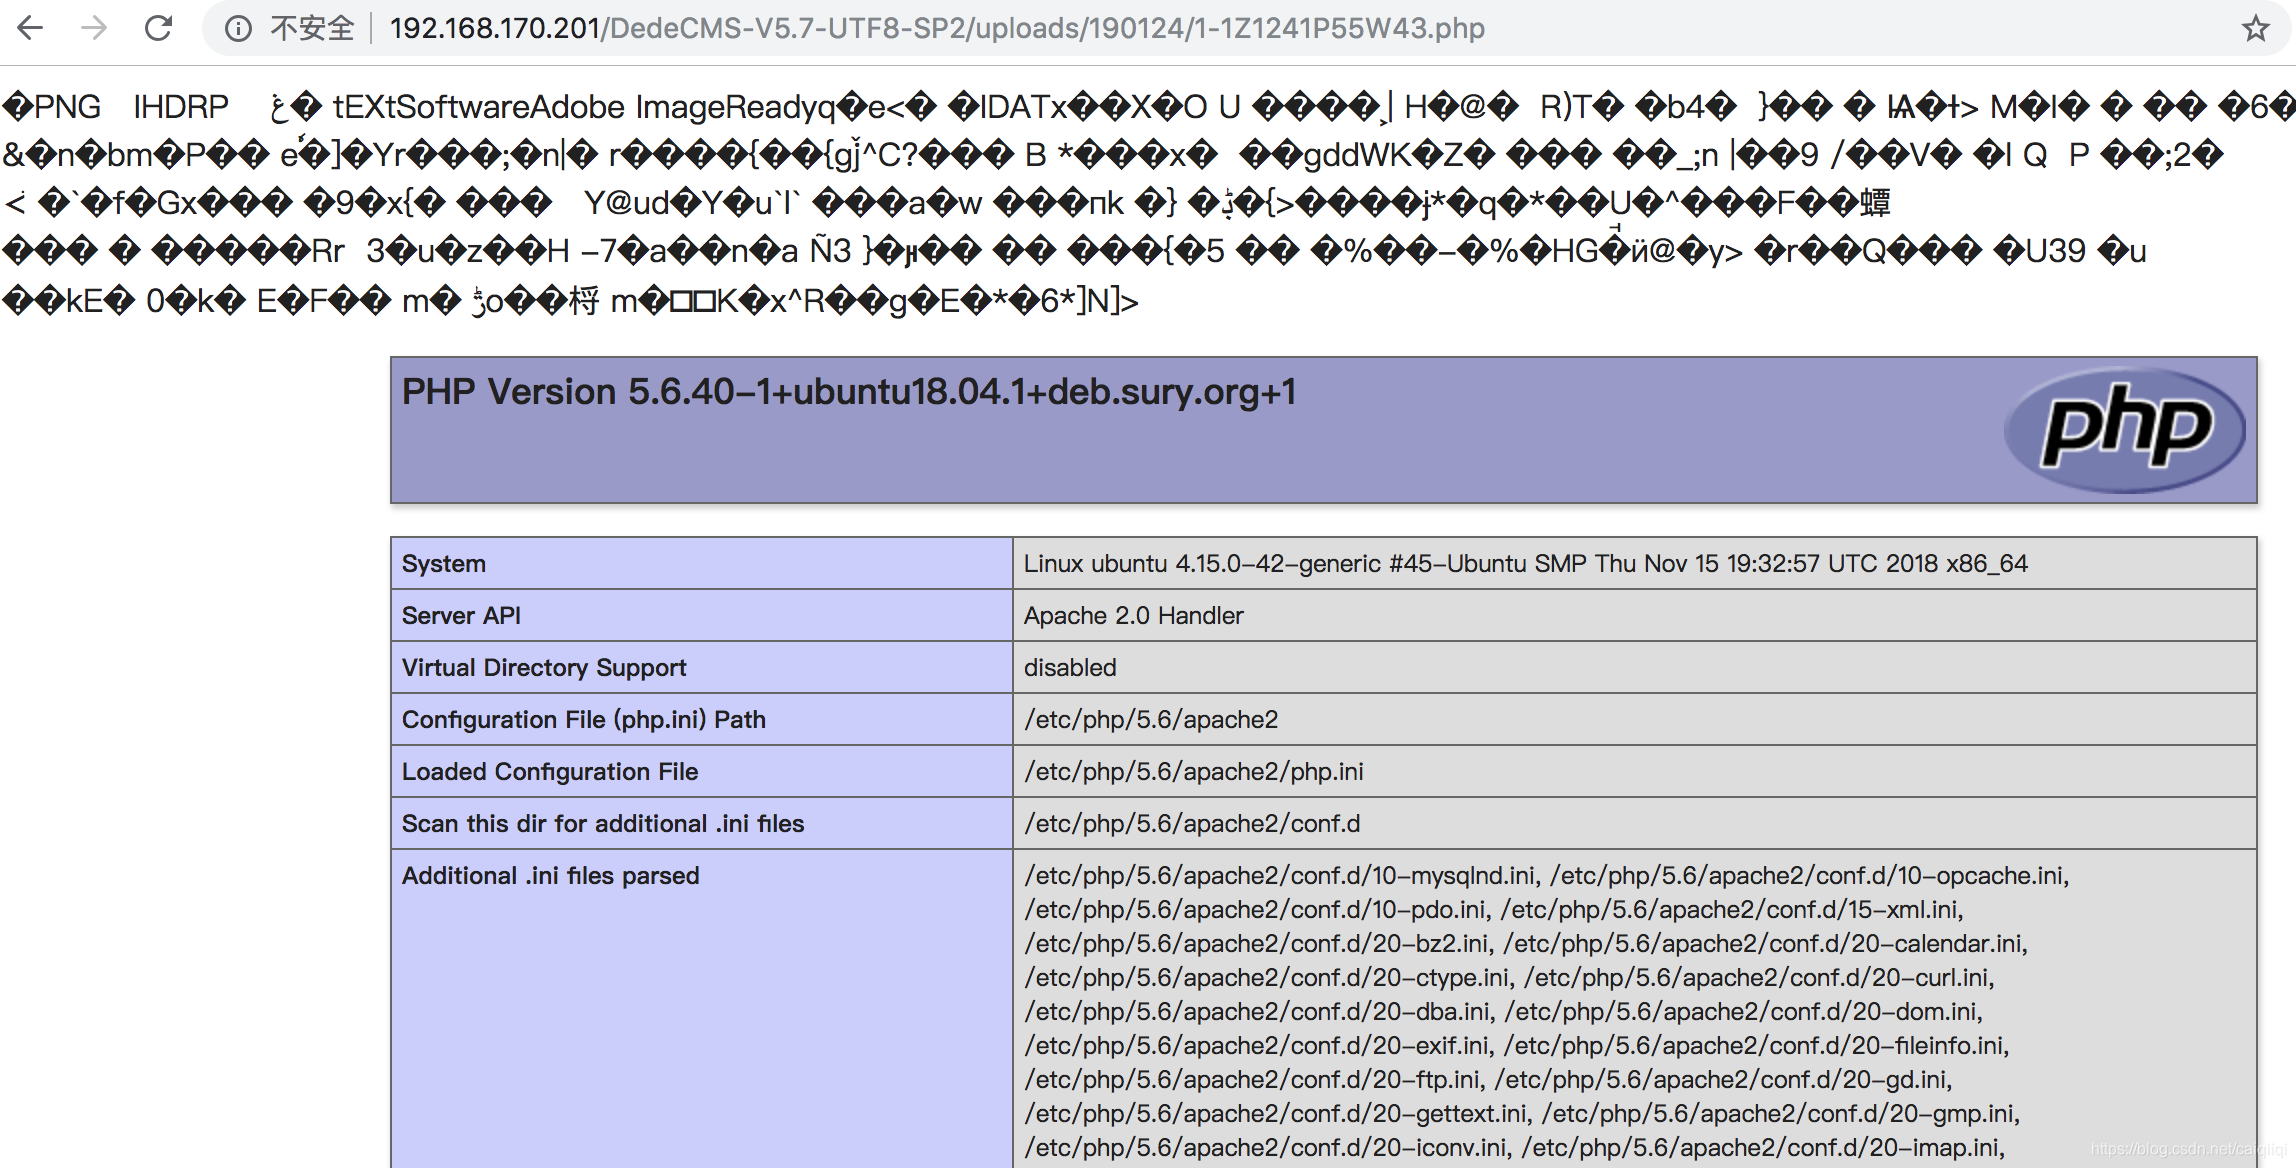Click the /etc/php/5.6/apache2 path value

click(x=1151, y=720)
